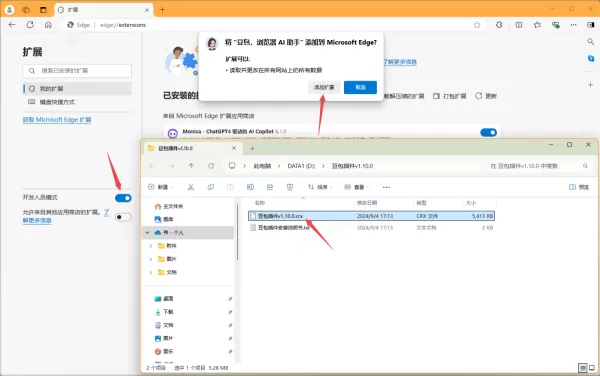The width and height of the screenshot is (600, 376).
Task: Click Explorer share icon
Action: coord(270,187)
